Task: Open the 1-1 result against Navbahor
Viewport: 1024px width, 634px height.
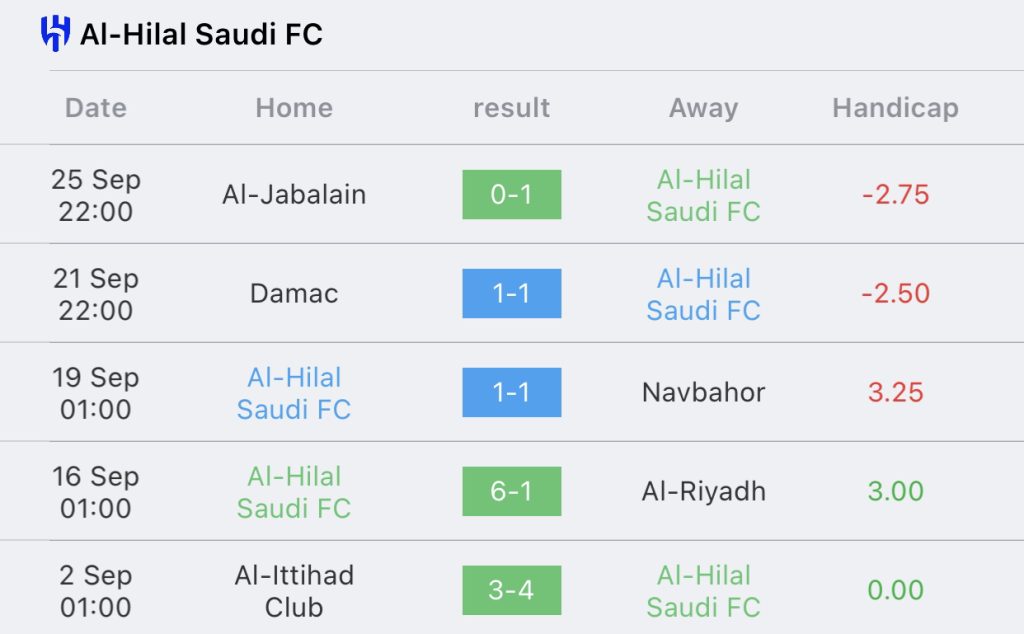Action: click(511, 392)
